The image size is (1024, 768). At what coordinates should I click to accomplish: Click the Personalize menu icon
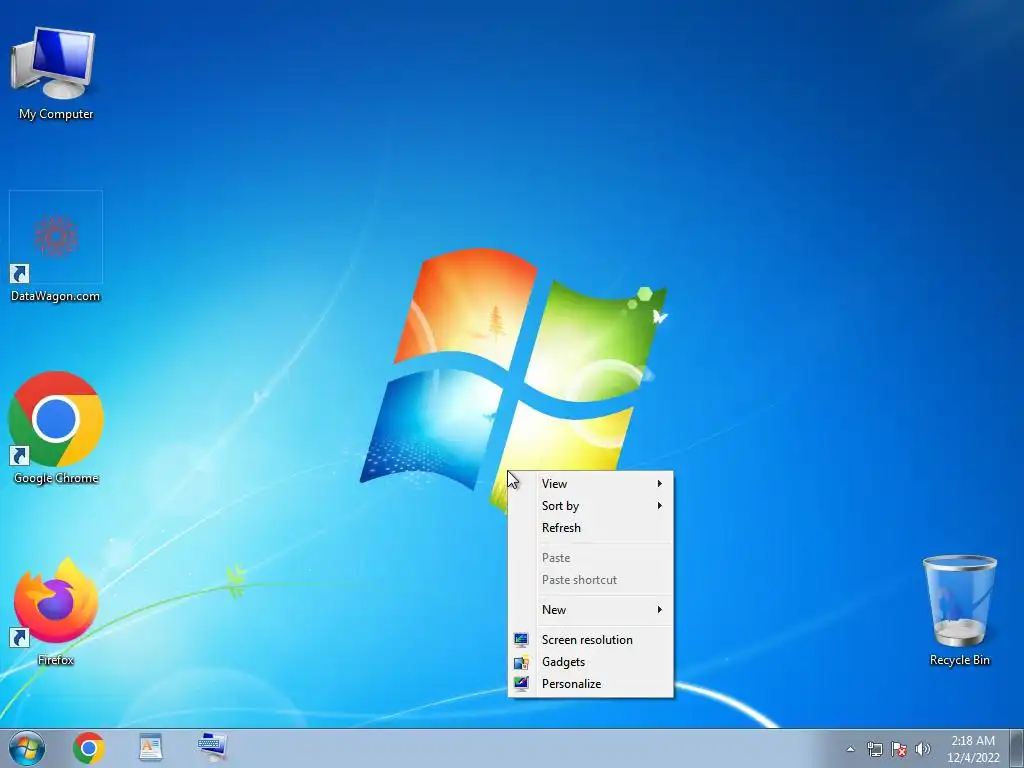[521, 684]
